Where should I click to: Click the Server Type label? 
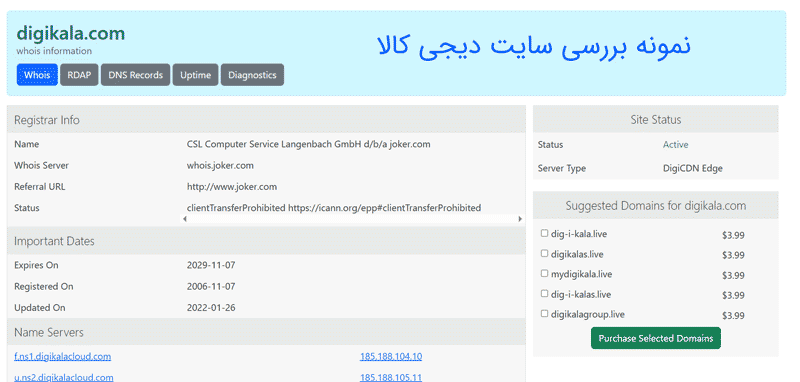pos(562,168)
